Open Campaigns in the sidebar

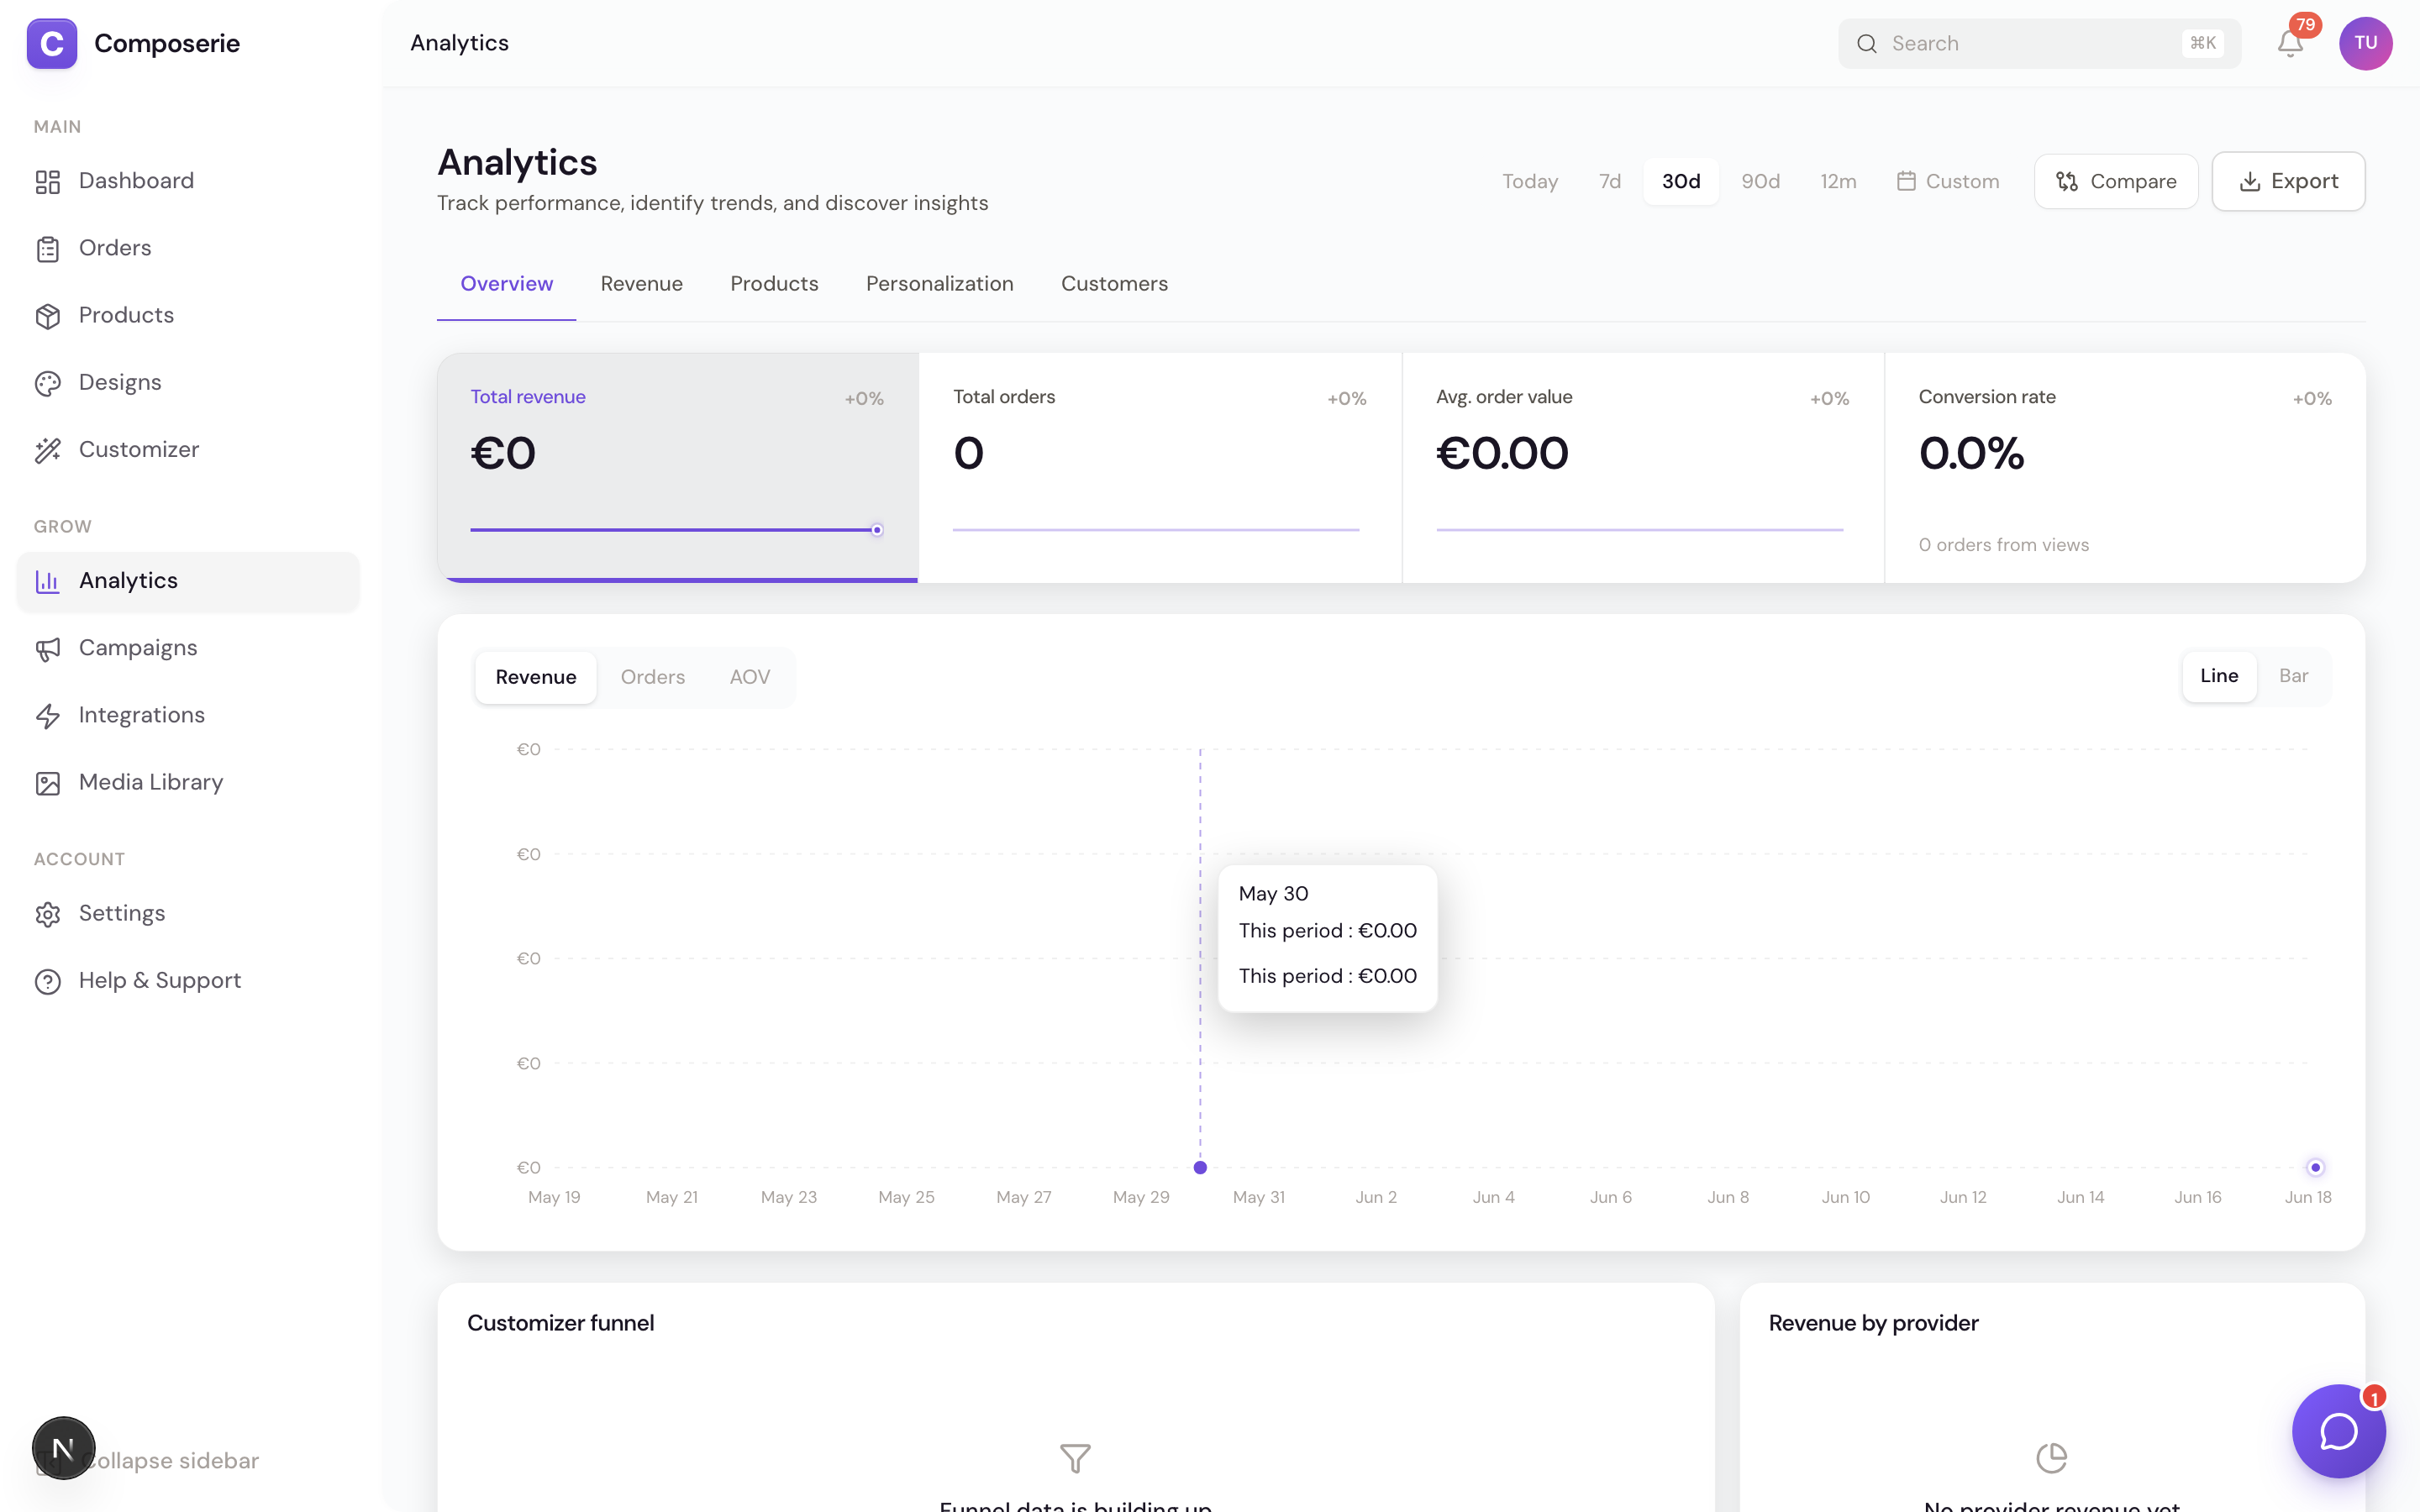pyautogui.click(x=188, y=648)
